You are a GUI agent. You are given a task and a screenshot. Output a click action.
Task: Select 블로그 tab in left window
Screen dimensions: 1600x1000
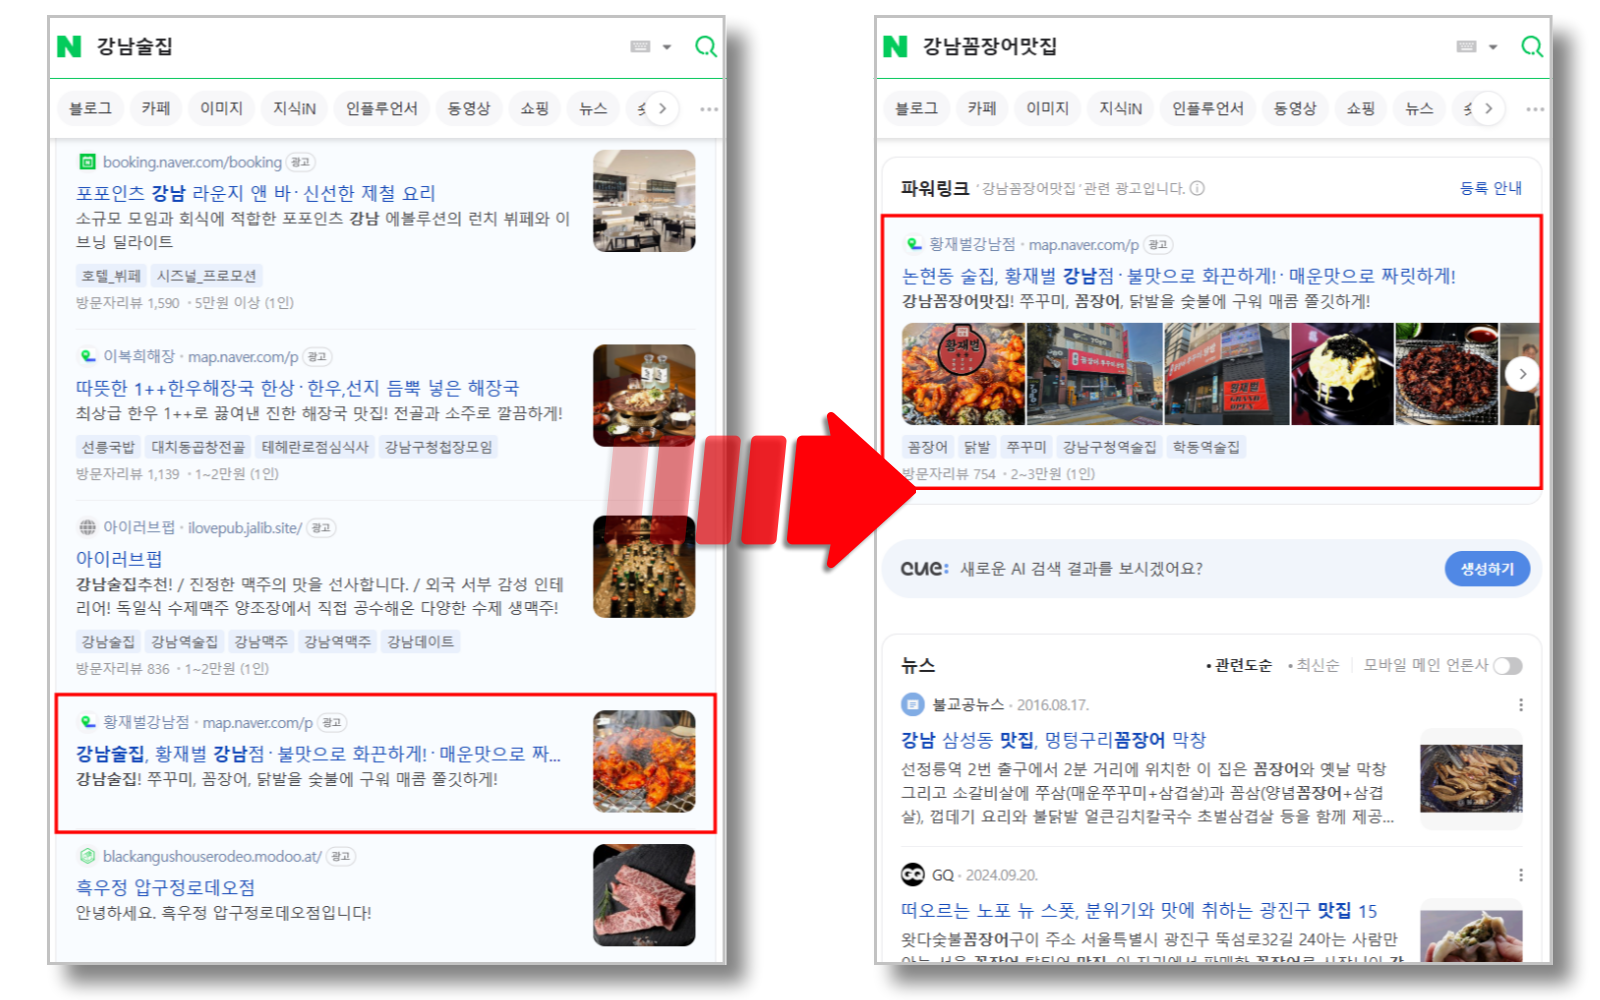pyautogui.click(x=90, y=108)
